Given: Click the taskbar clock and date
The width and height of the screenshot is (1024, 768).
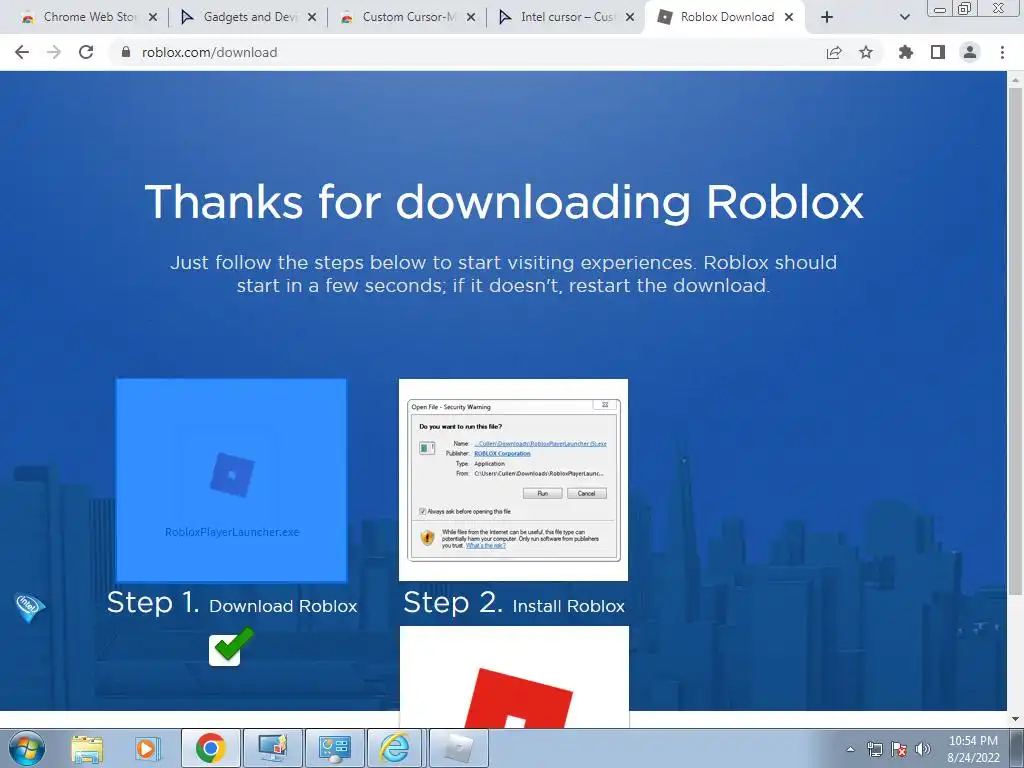Looking at the screenshot, I should (x=973, y=749).
